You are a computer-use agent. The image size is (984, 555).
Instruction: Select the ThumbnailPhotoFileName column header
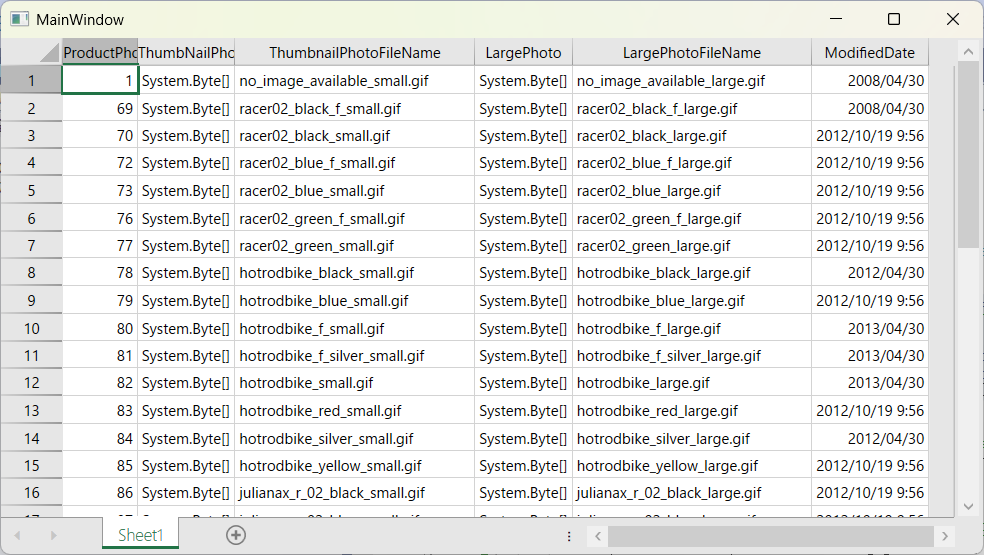pos(354,53)
